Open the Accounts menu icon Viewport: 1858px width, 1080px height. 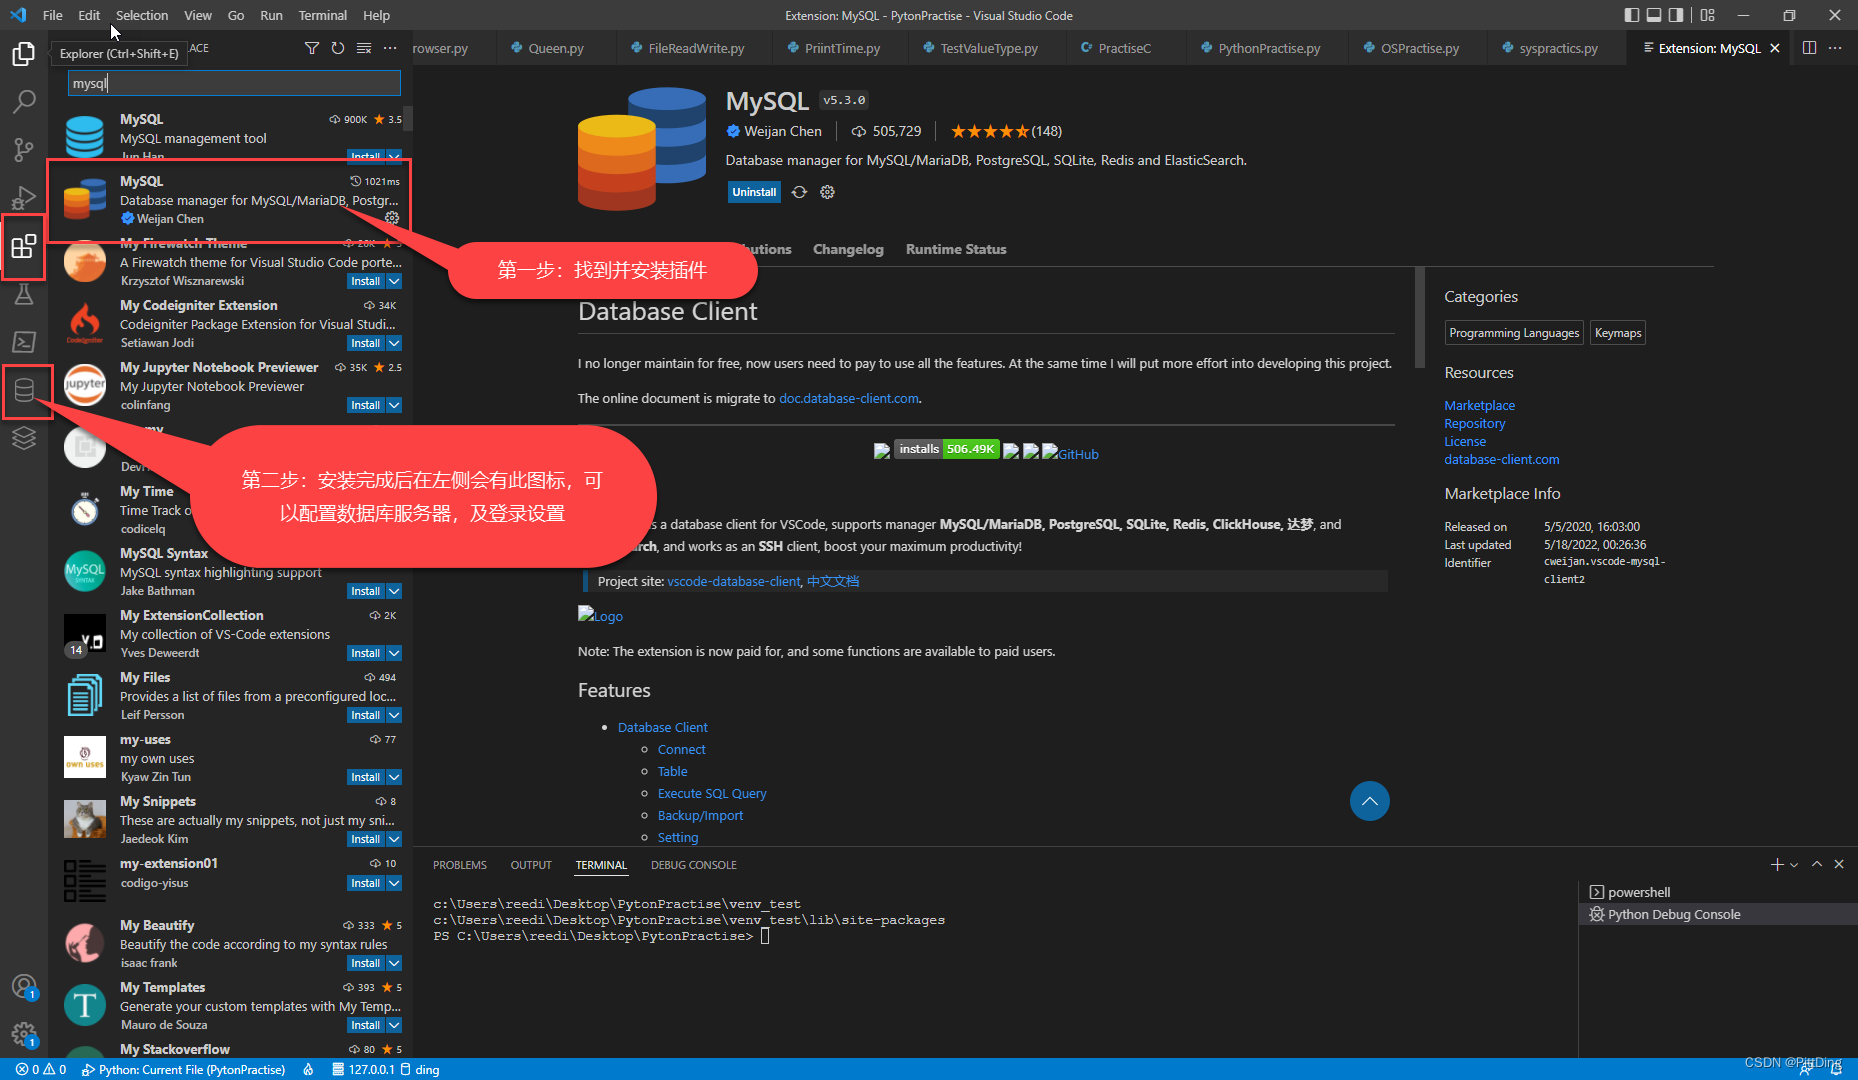coord(24,987)
